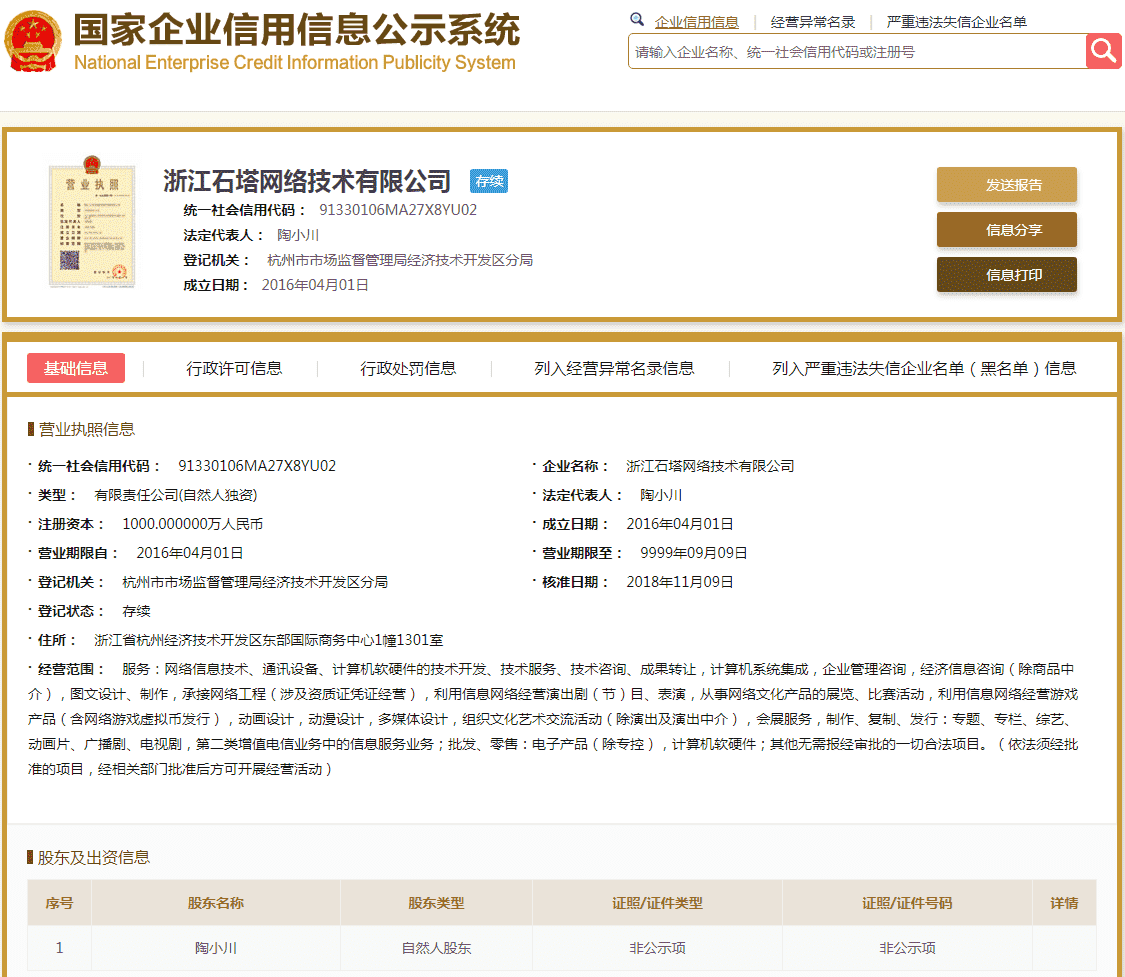Click the 自然人股东 cell
The width and height of the screenshot is (1125, 977).
click(x=436, y=948)
